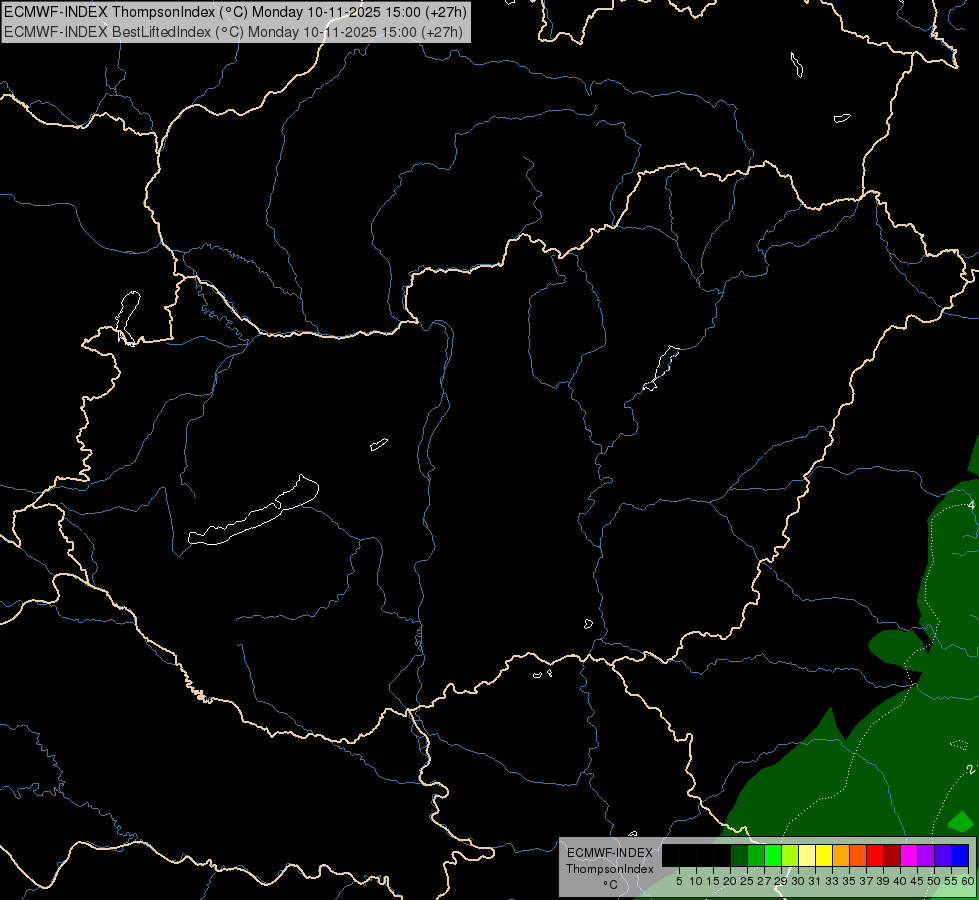This screenshot has width=979, height=900.
Task: Select the orange 33–35 legend swatch
Action: click(841, 855)
